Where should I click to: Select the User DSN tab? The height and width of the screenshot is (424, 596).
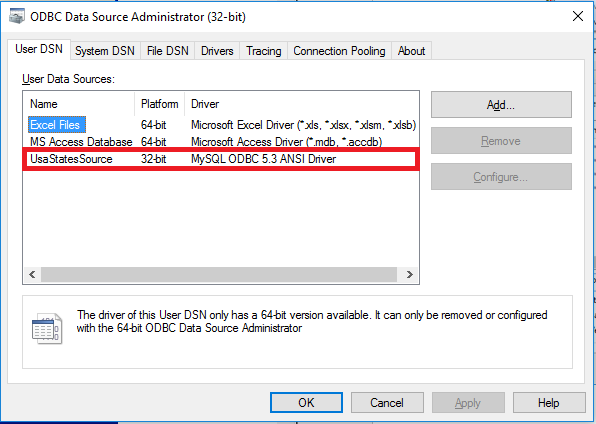[x=39, y=49]
